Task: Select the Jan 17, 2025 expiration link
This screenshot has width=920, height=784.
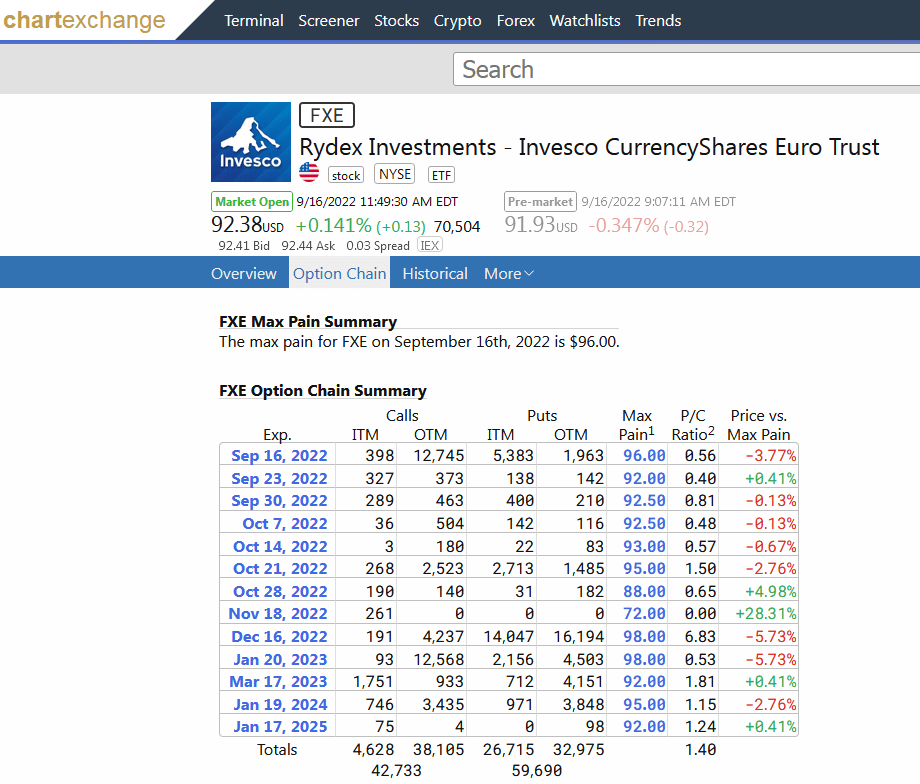Action: pos(280,727)
